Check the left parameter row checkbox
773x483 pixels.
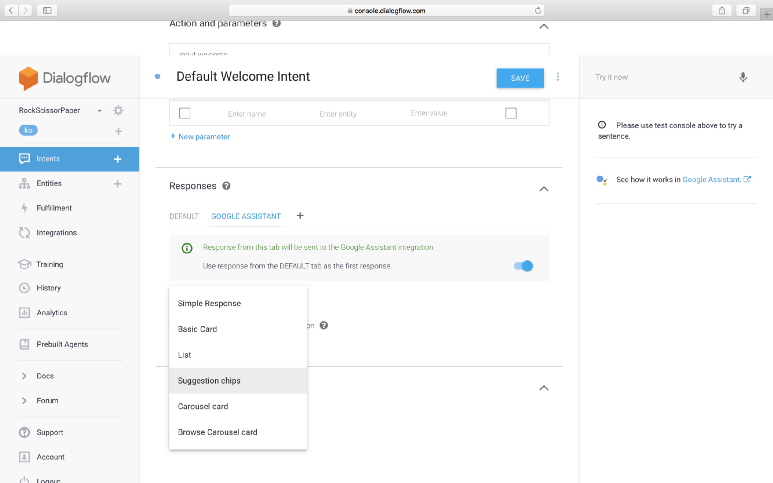pos(184,113)
